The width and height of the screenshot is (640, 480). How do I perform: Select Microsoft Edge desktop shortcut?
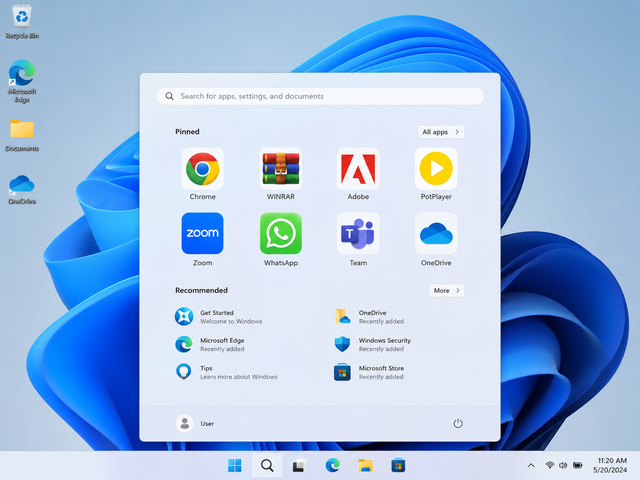(x=22, y=81)
